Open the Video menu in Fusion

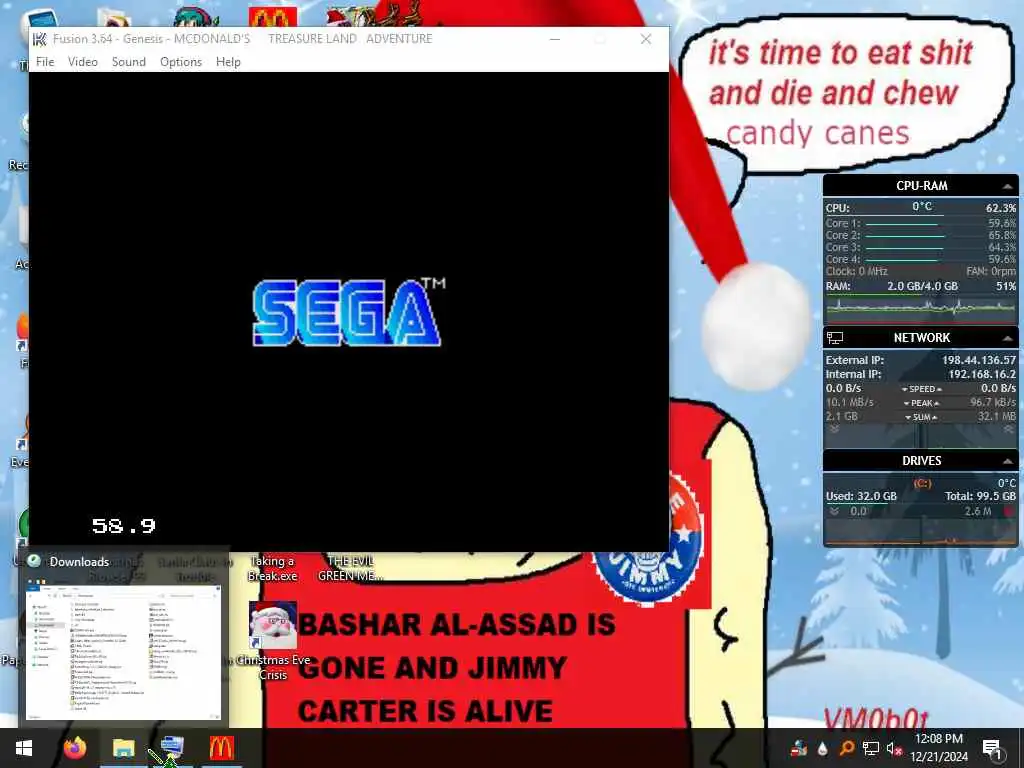coord(83,62)
